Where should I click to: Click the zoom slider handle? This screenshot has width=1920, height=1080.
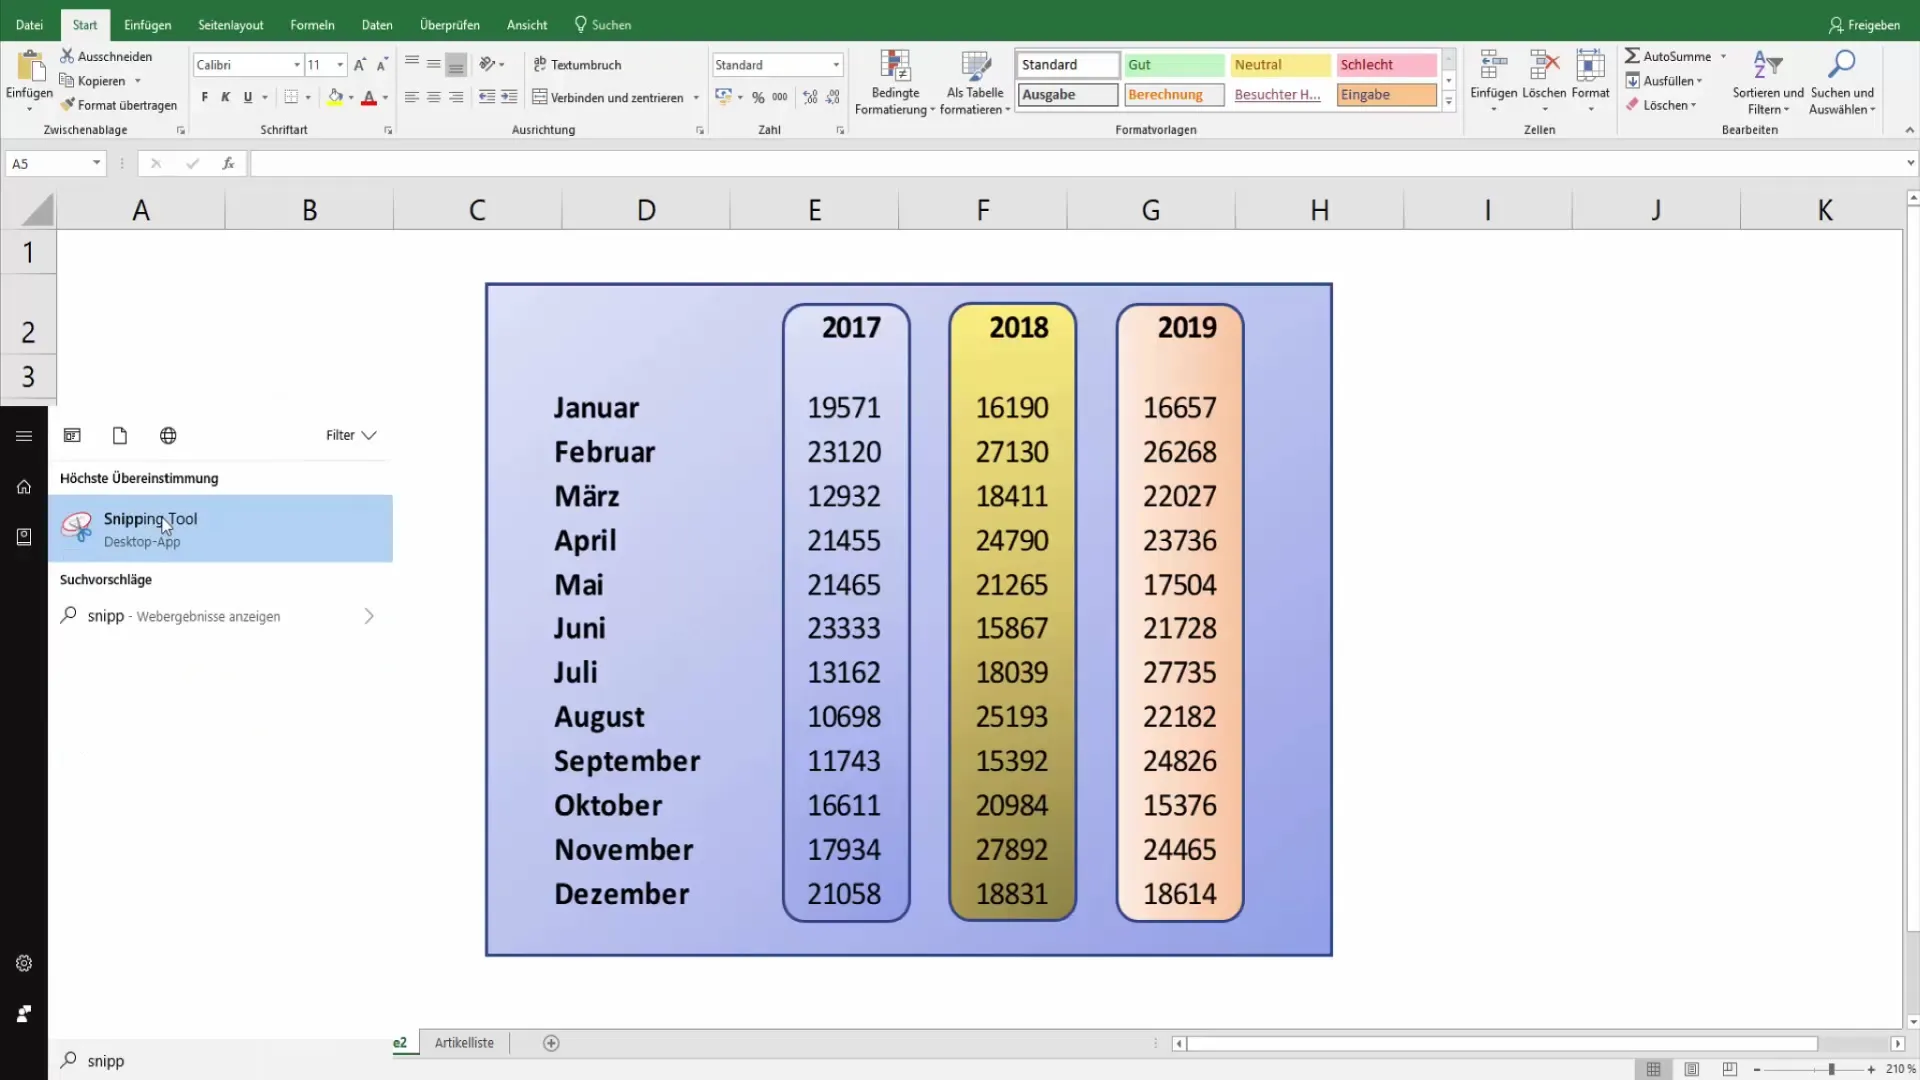click(1831, 1069)
